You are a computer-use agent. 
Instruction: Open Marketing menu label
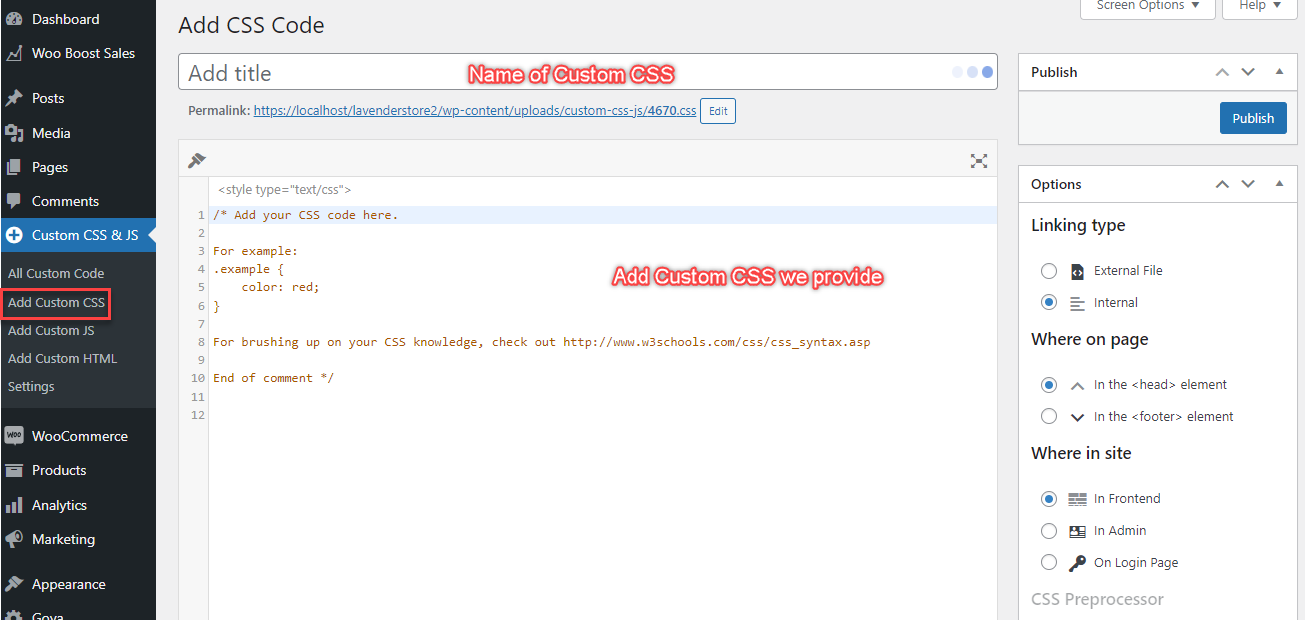tap(64, 539)
